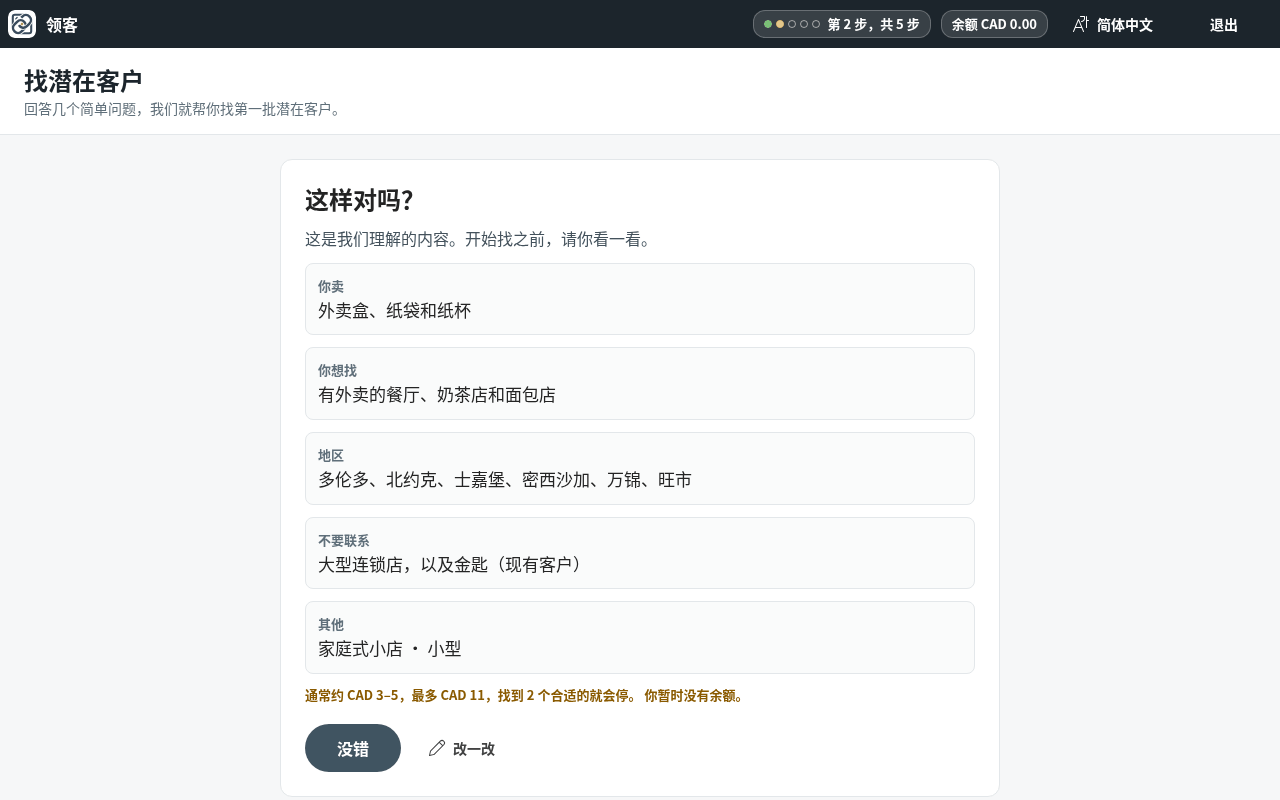Image resolution: width=1280 pixels, height=800 pixels.
Task: Click the pencil icon beside 改一改
Action: pyautogui.click(x=437, y=748)
